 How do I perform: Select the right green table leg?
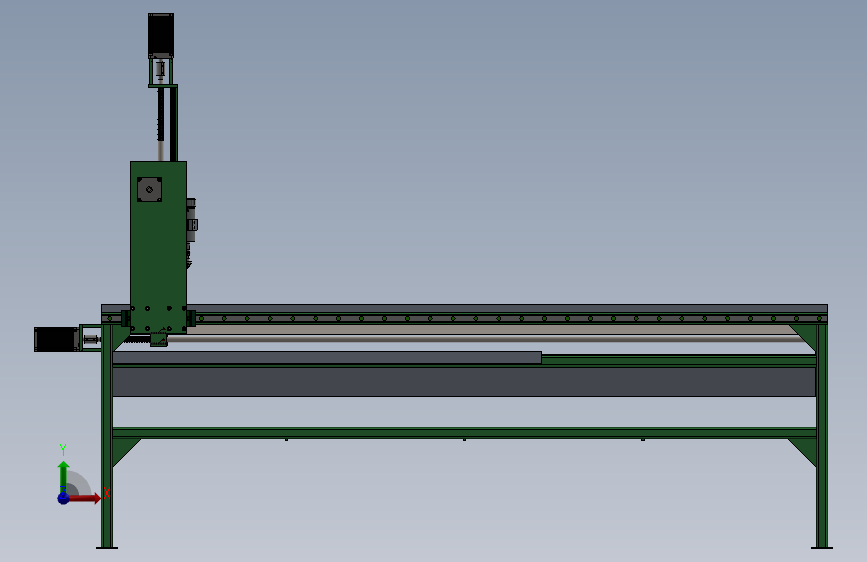pyautogui.click(x=822, y=436)
